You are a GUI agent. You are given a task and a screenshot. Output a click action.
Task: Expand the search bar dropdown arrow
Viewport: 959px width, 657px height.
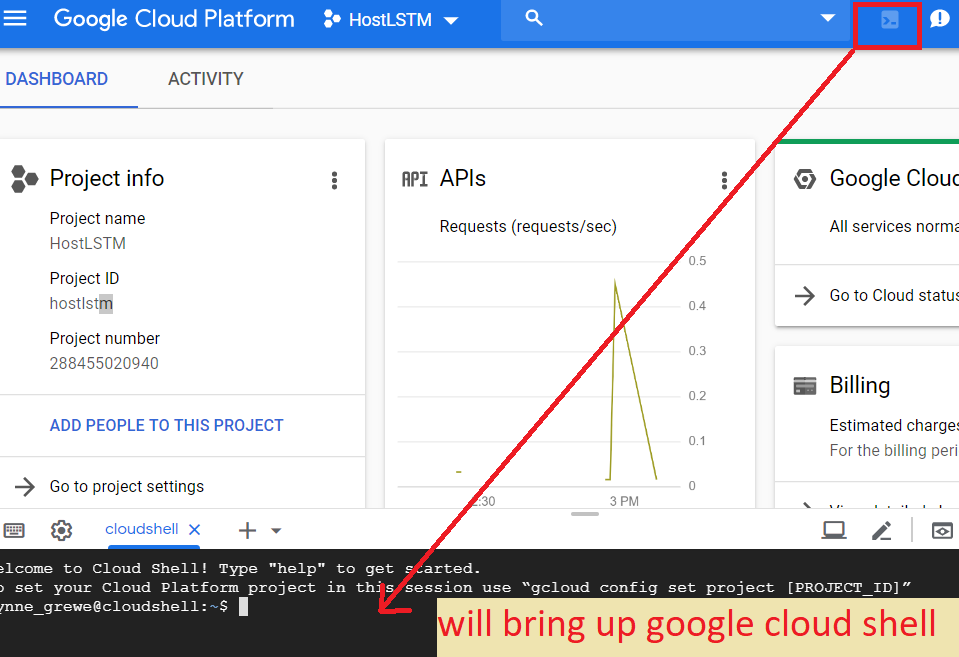click(827, 19)
